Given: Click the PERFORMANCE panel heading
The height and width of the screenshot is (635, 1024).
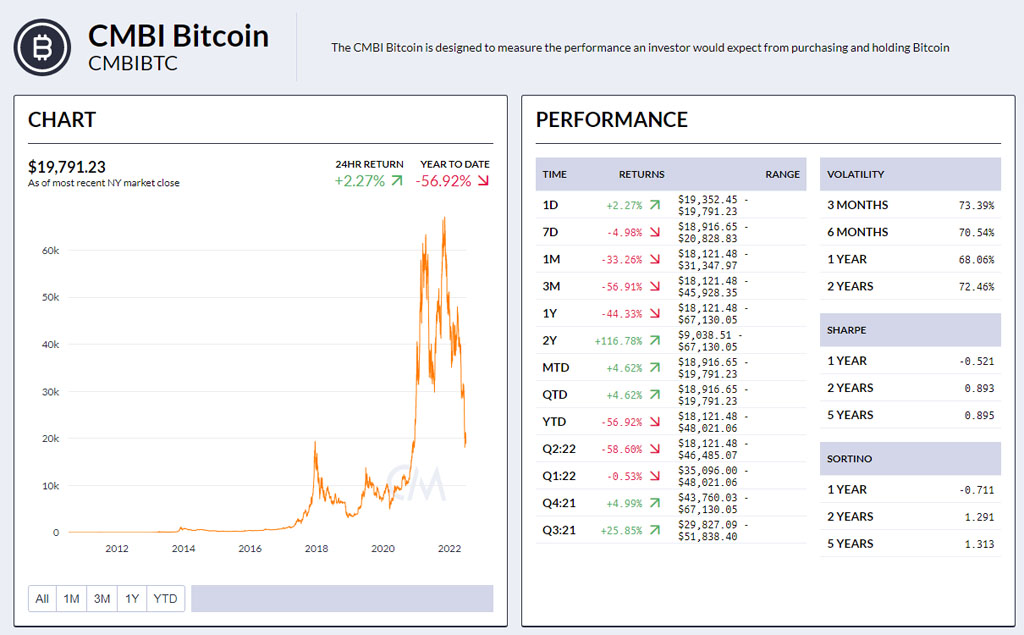Looking at the screenshot, I should point(611,120).
